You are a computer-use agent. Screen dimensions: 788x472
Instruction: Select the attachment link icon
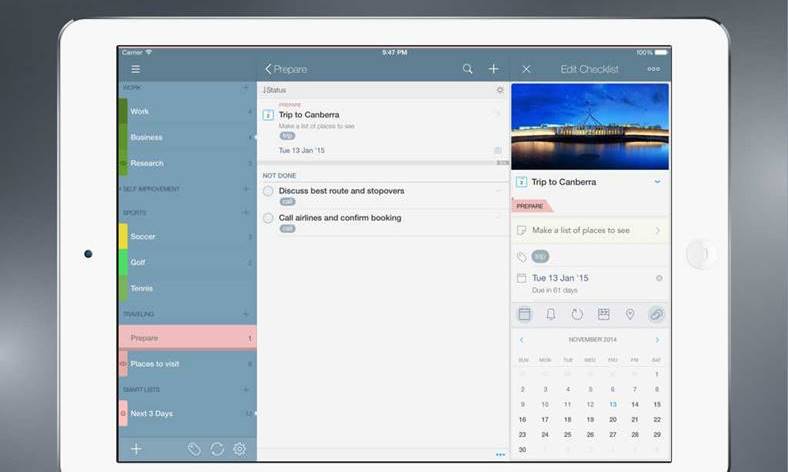coord(656,314)
